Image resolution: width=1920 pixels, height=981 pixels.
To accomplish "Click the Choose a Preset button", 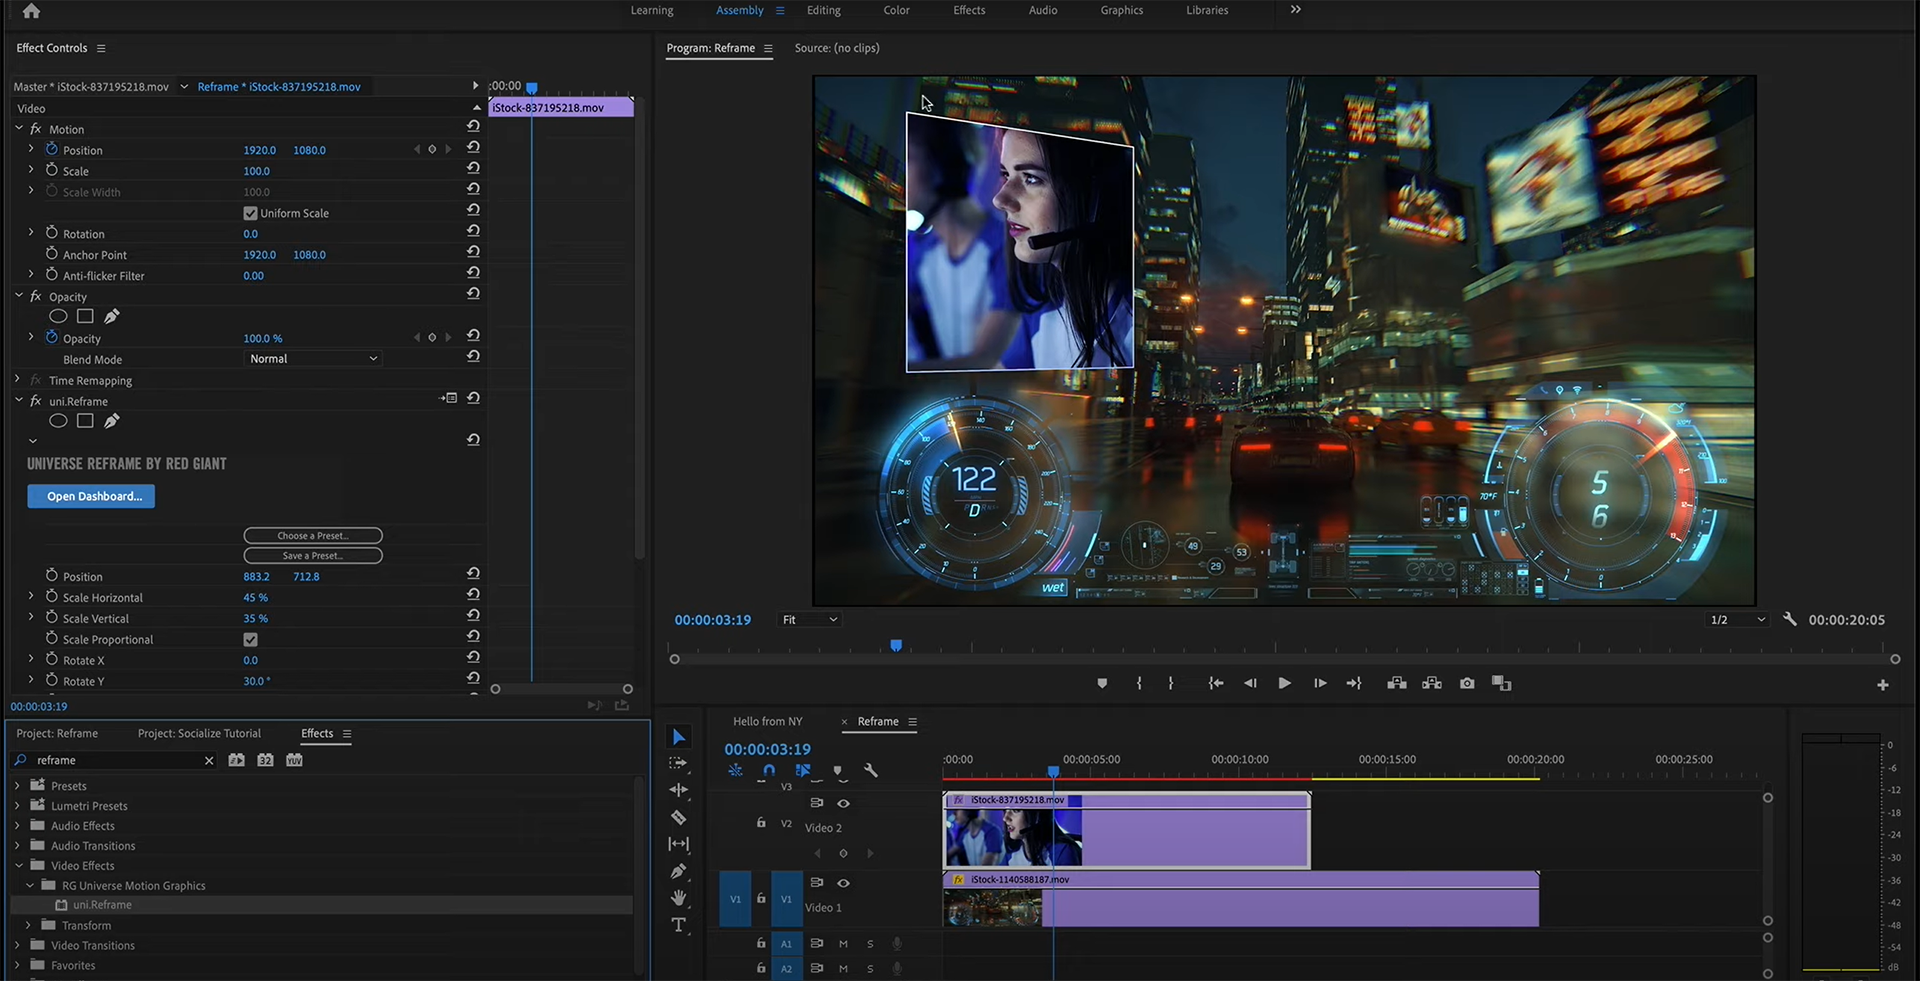I will pos(313,536).
